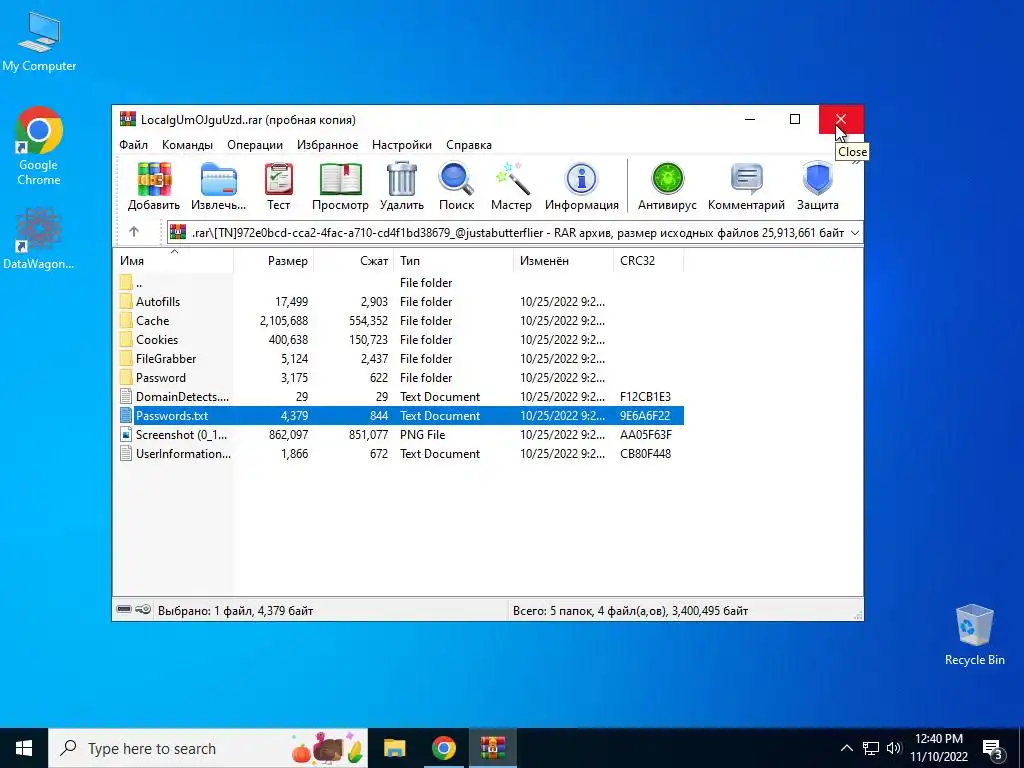This screenshot has width=1024, height=768.
Task: Show archive Информация (Info)
Action: click(x=581, y=186)
